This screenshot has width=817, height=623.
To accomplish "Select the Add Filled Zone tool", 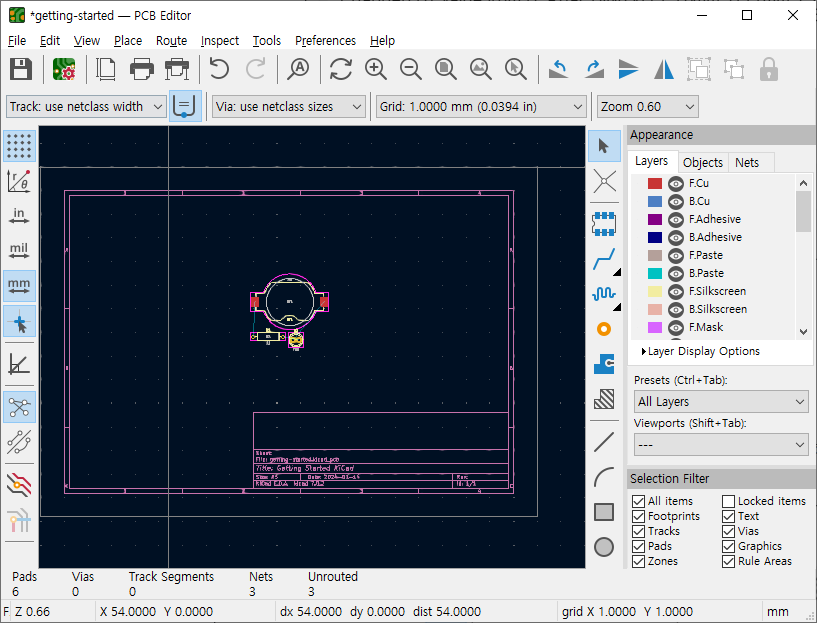I will click(x=604, y=364).
